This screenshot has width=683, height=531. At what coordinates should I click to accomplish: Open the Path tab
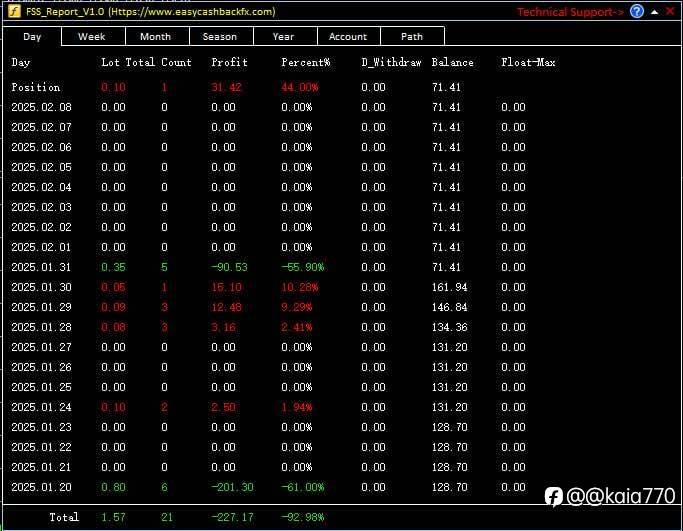click(x=412, y=37)
